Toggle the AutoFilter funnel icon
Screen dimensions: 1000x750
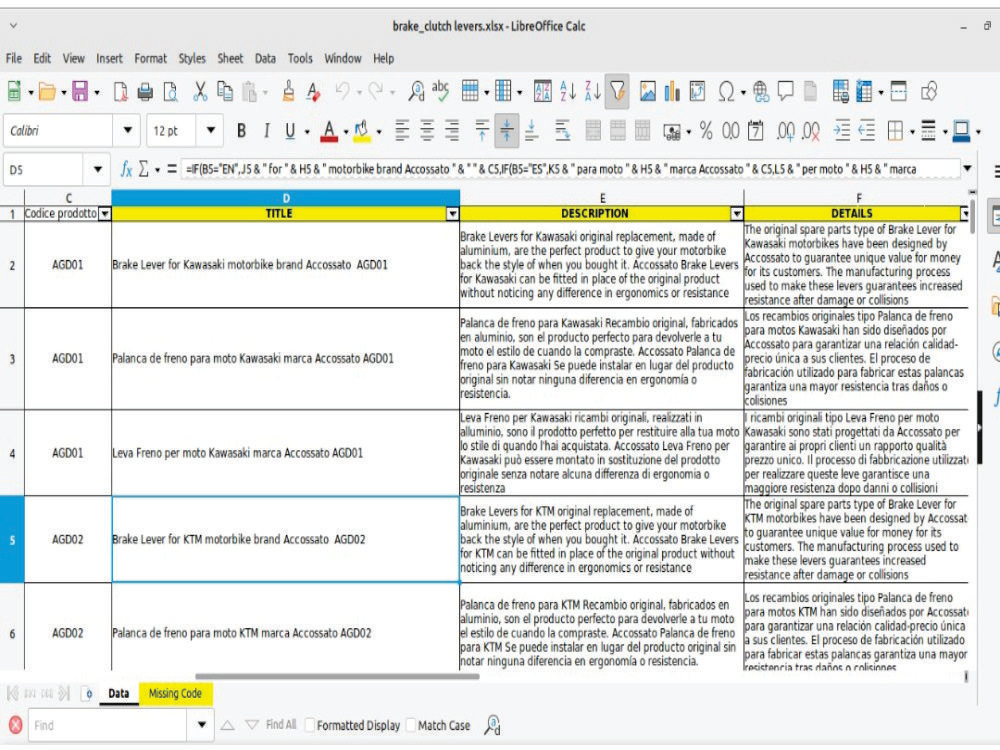pyautogui.click(x=617, y=91)
